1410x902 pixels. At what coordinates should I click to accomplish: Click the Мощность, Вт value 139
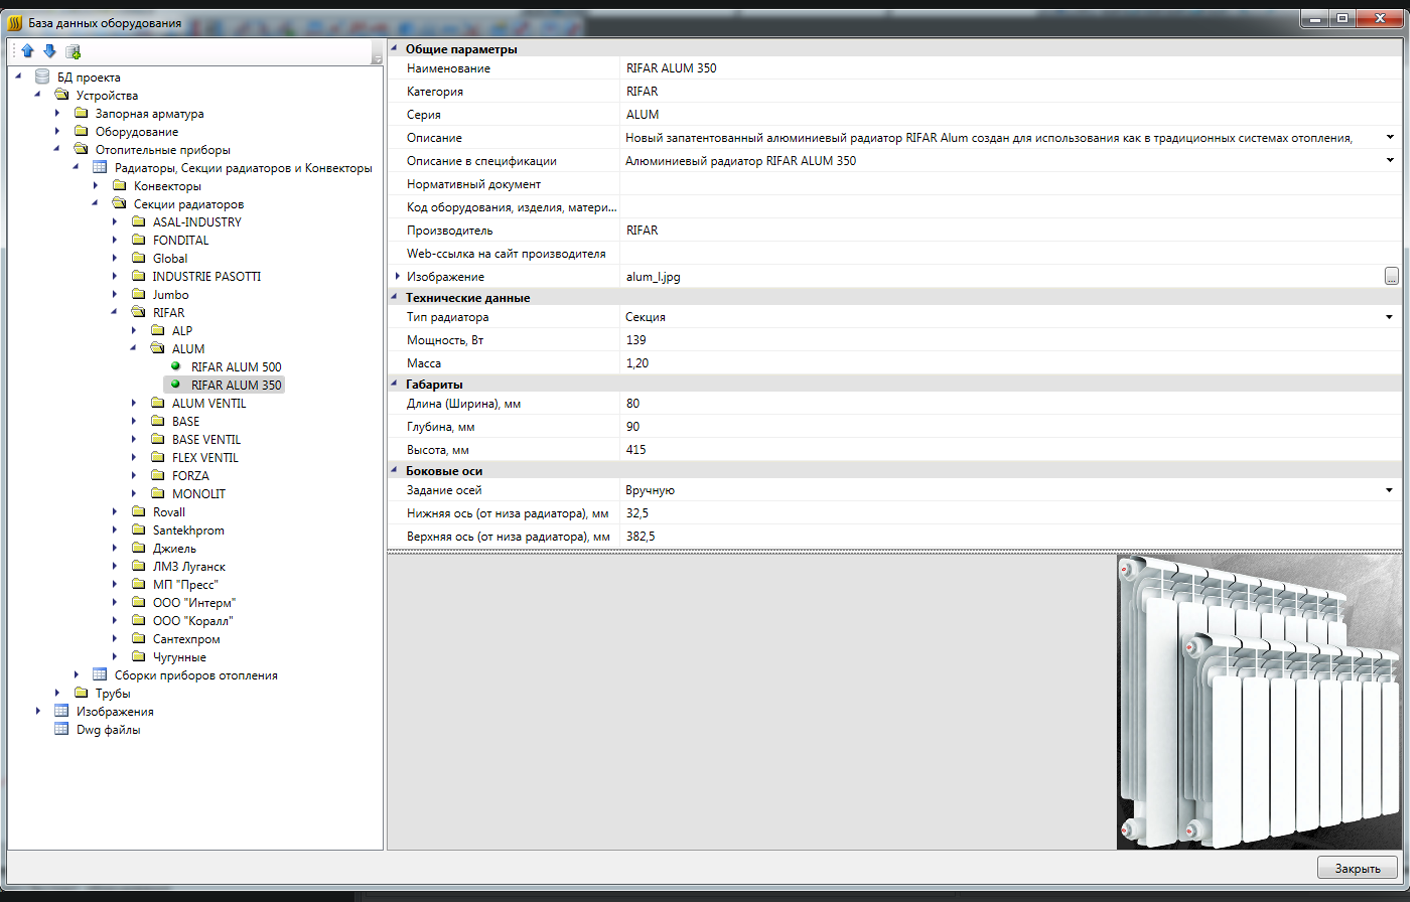tap(1010, 340)
